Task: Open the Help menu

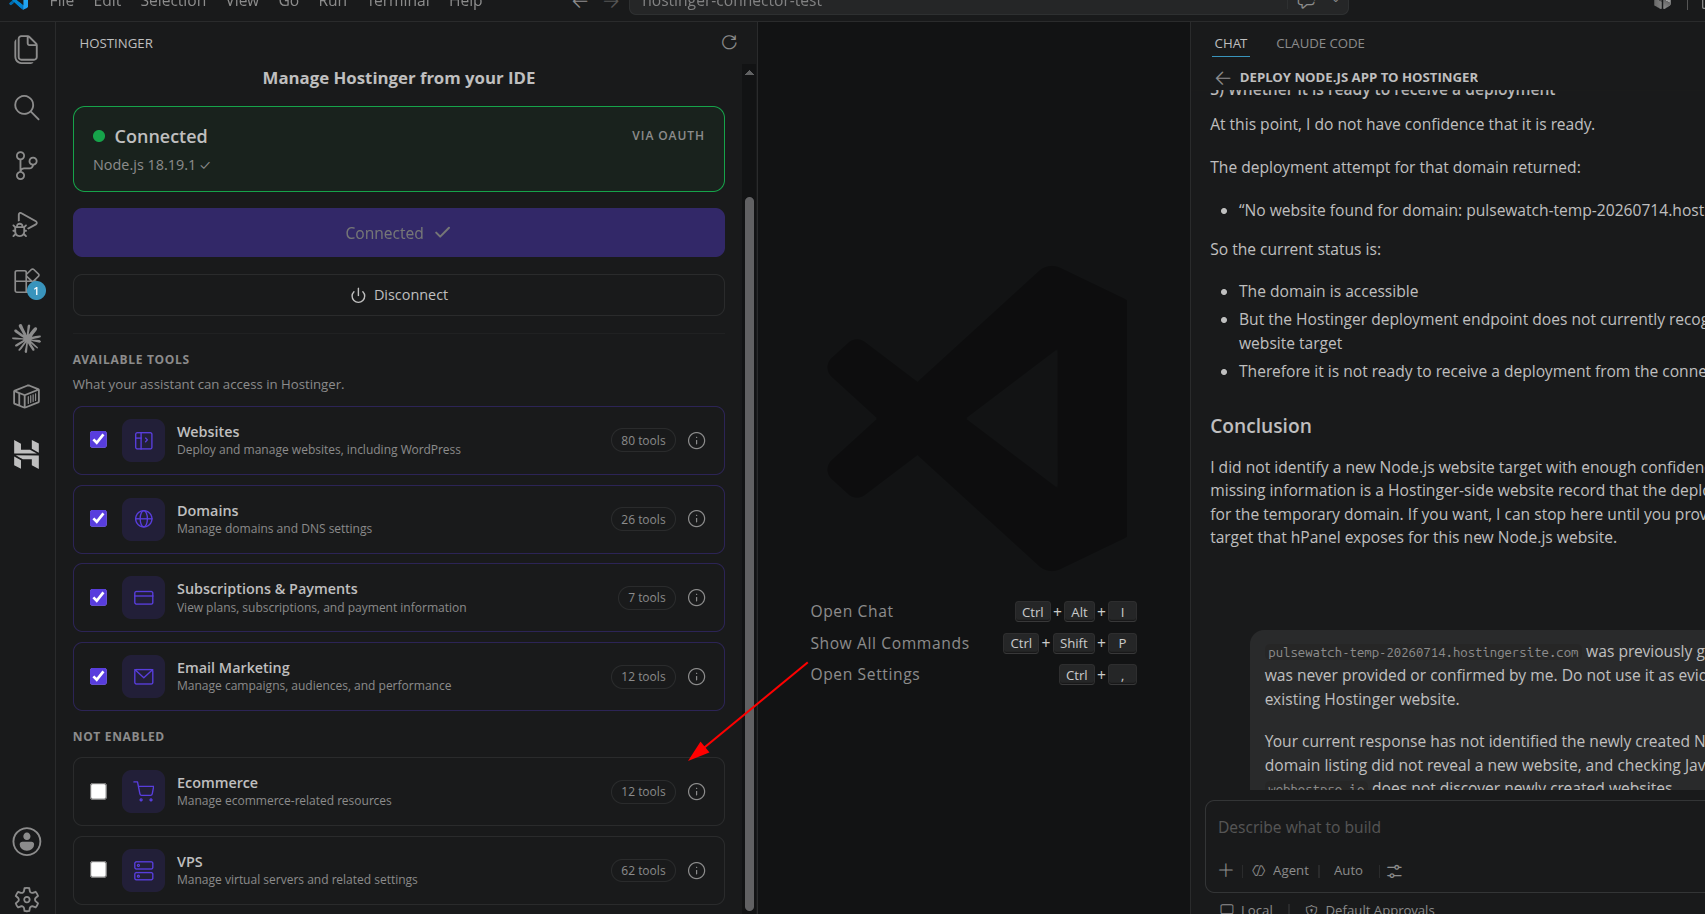Action: point(465,4)
